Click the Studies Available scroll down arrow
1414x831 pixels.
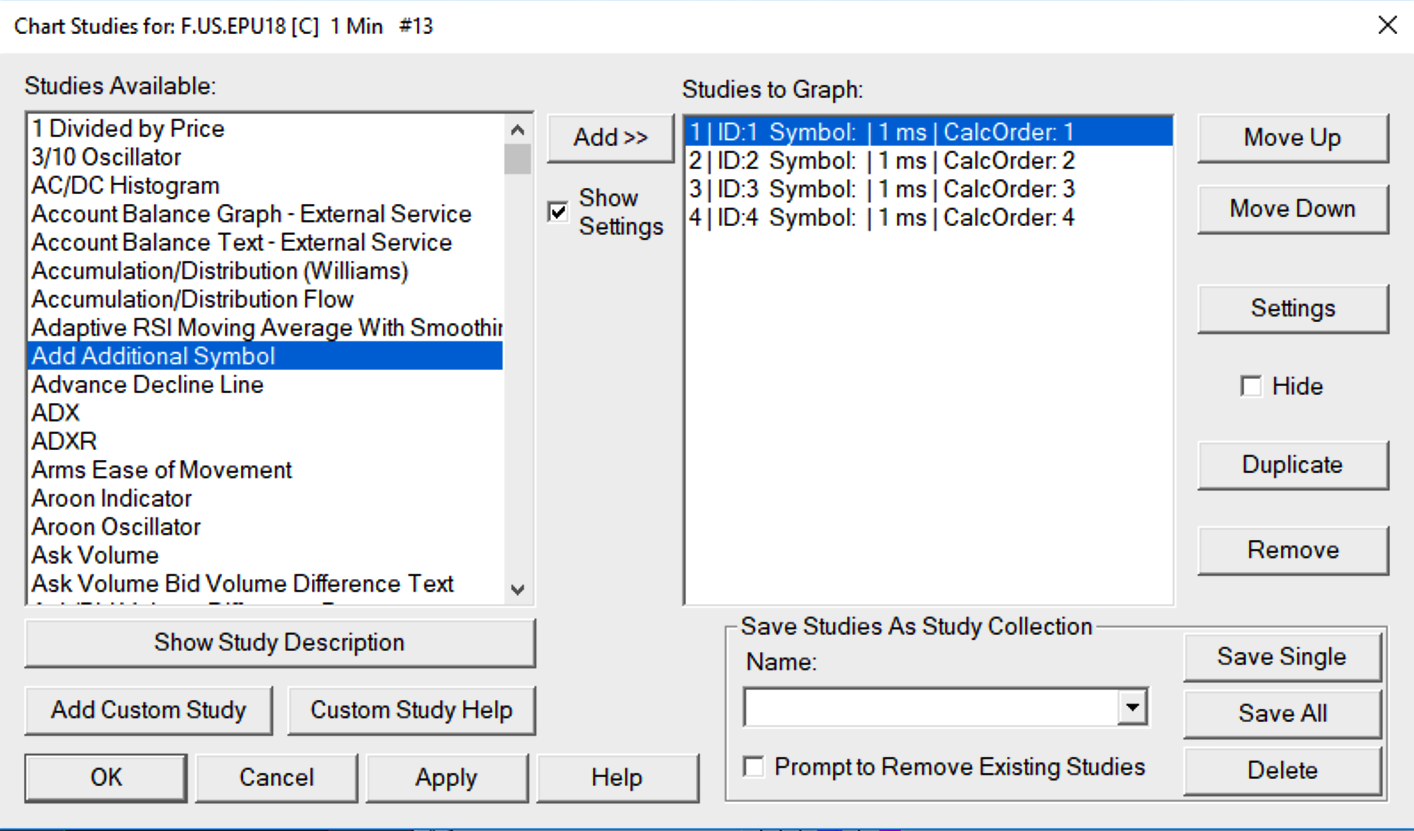(517, 590)
